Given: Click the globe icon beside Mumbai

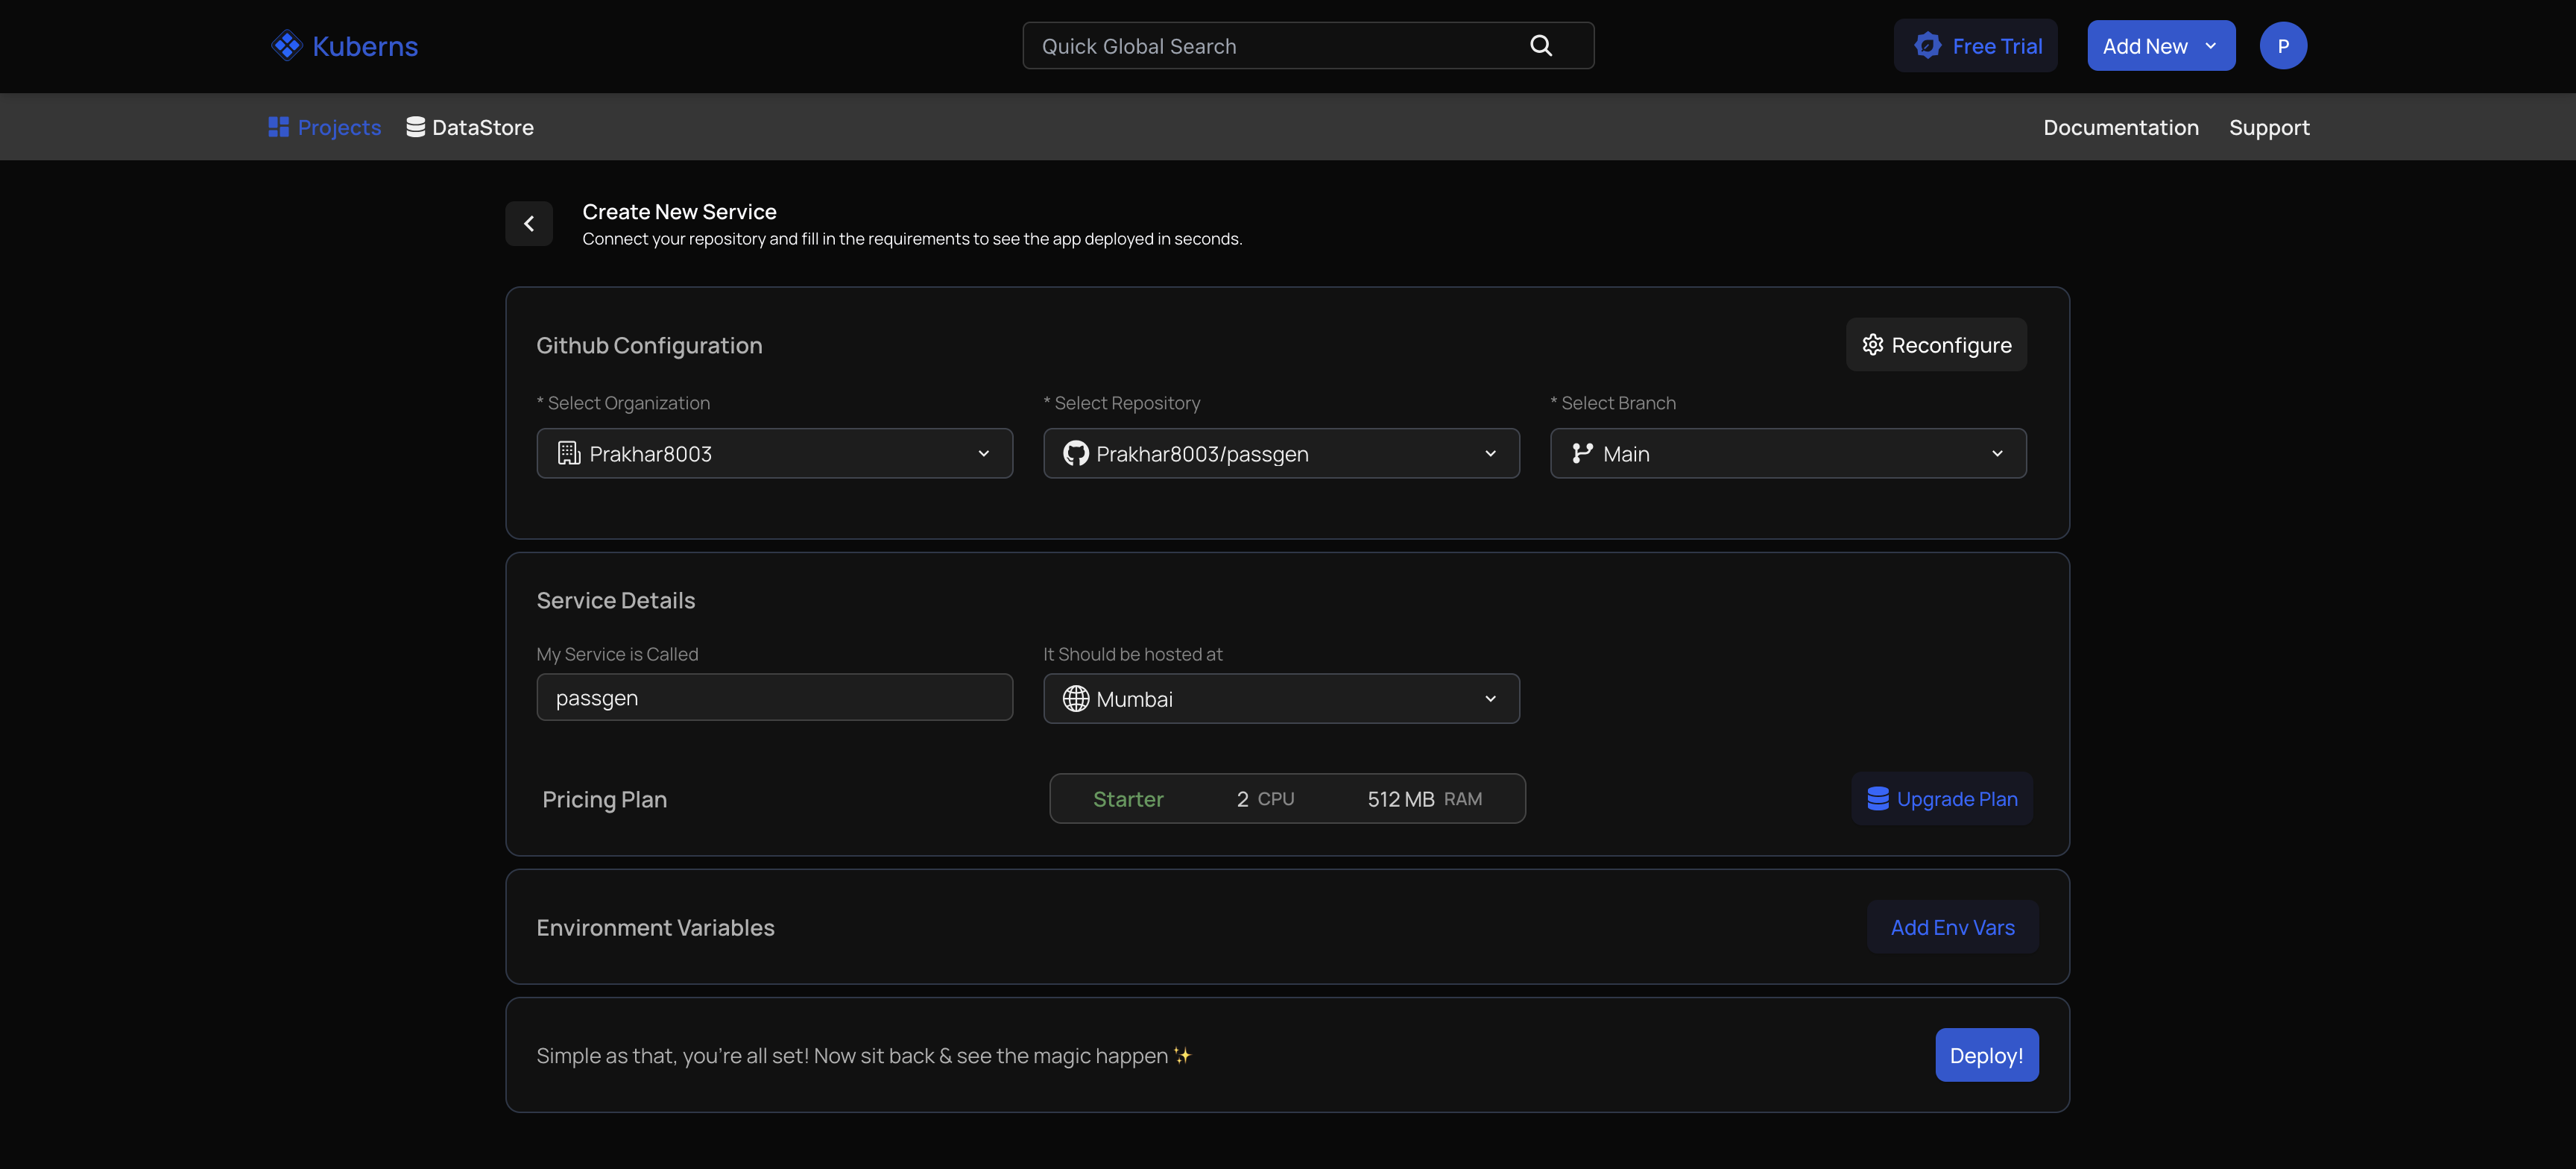Looking at the screenshot, I should (x=1076, y=698).
